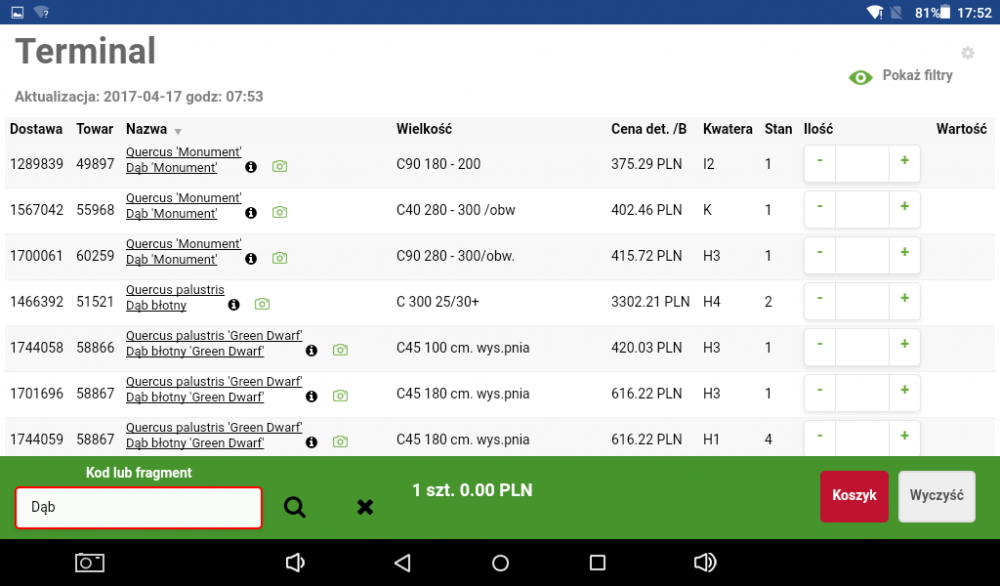
Task: Sort by Nazwa column arrow
Action: pyautogui.click(x=178, y=131)
